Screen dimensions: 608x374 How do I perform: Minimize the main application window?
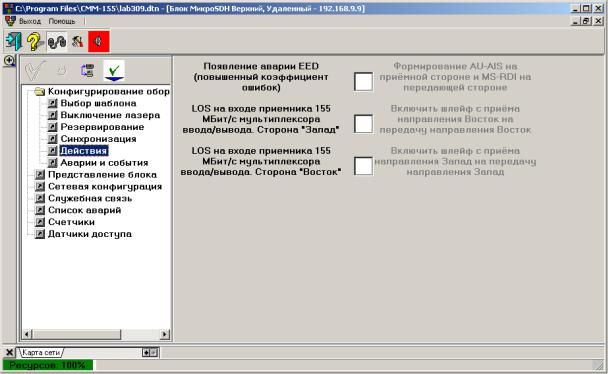point(576,8)
